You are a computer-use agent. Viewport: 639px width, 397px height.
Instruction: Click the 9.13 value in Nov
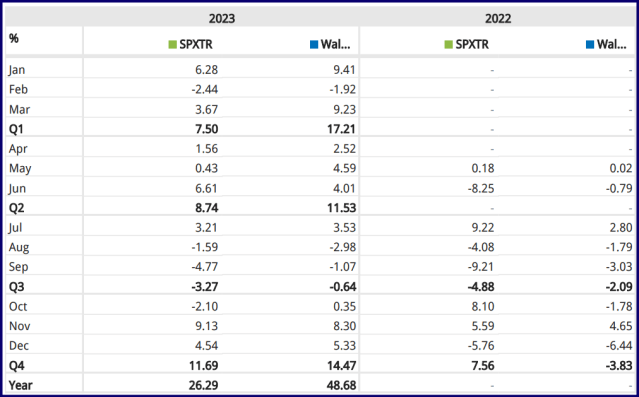coord(206,326)
